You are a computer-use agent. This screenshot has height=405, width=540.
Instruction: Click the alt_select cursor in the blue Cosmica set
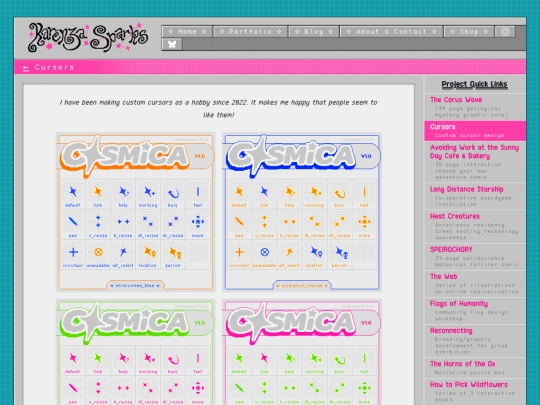289,252
